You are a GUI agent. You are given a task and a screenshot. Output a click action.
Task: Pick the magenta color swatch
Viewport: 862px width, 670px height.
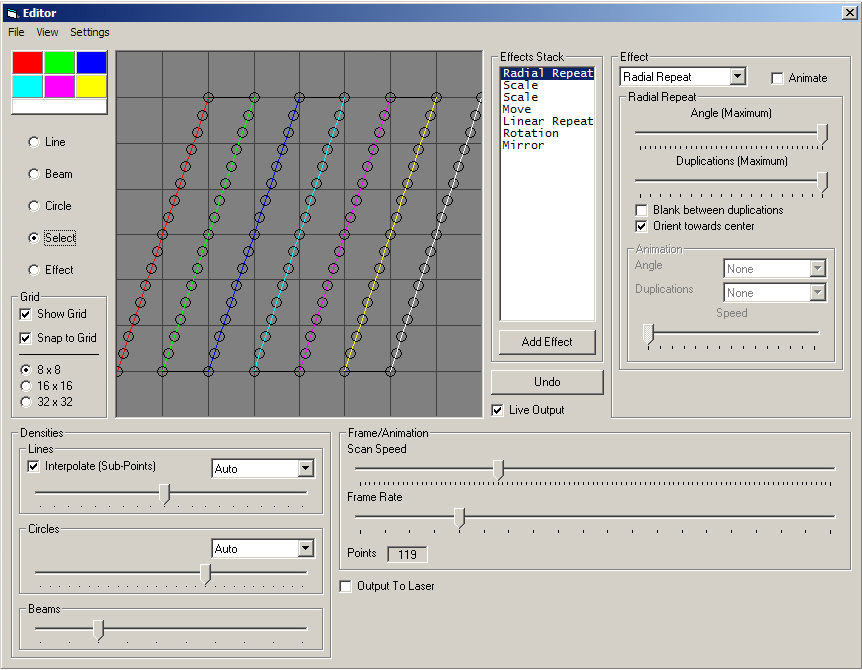click(x=60, y=86)
